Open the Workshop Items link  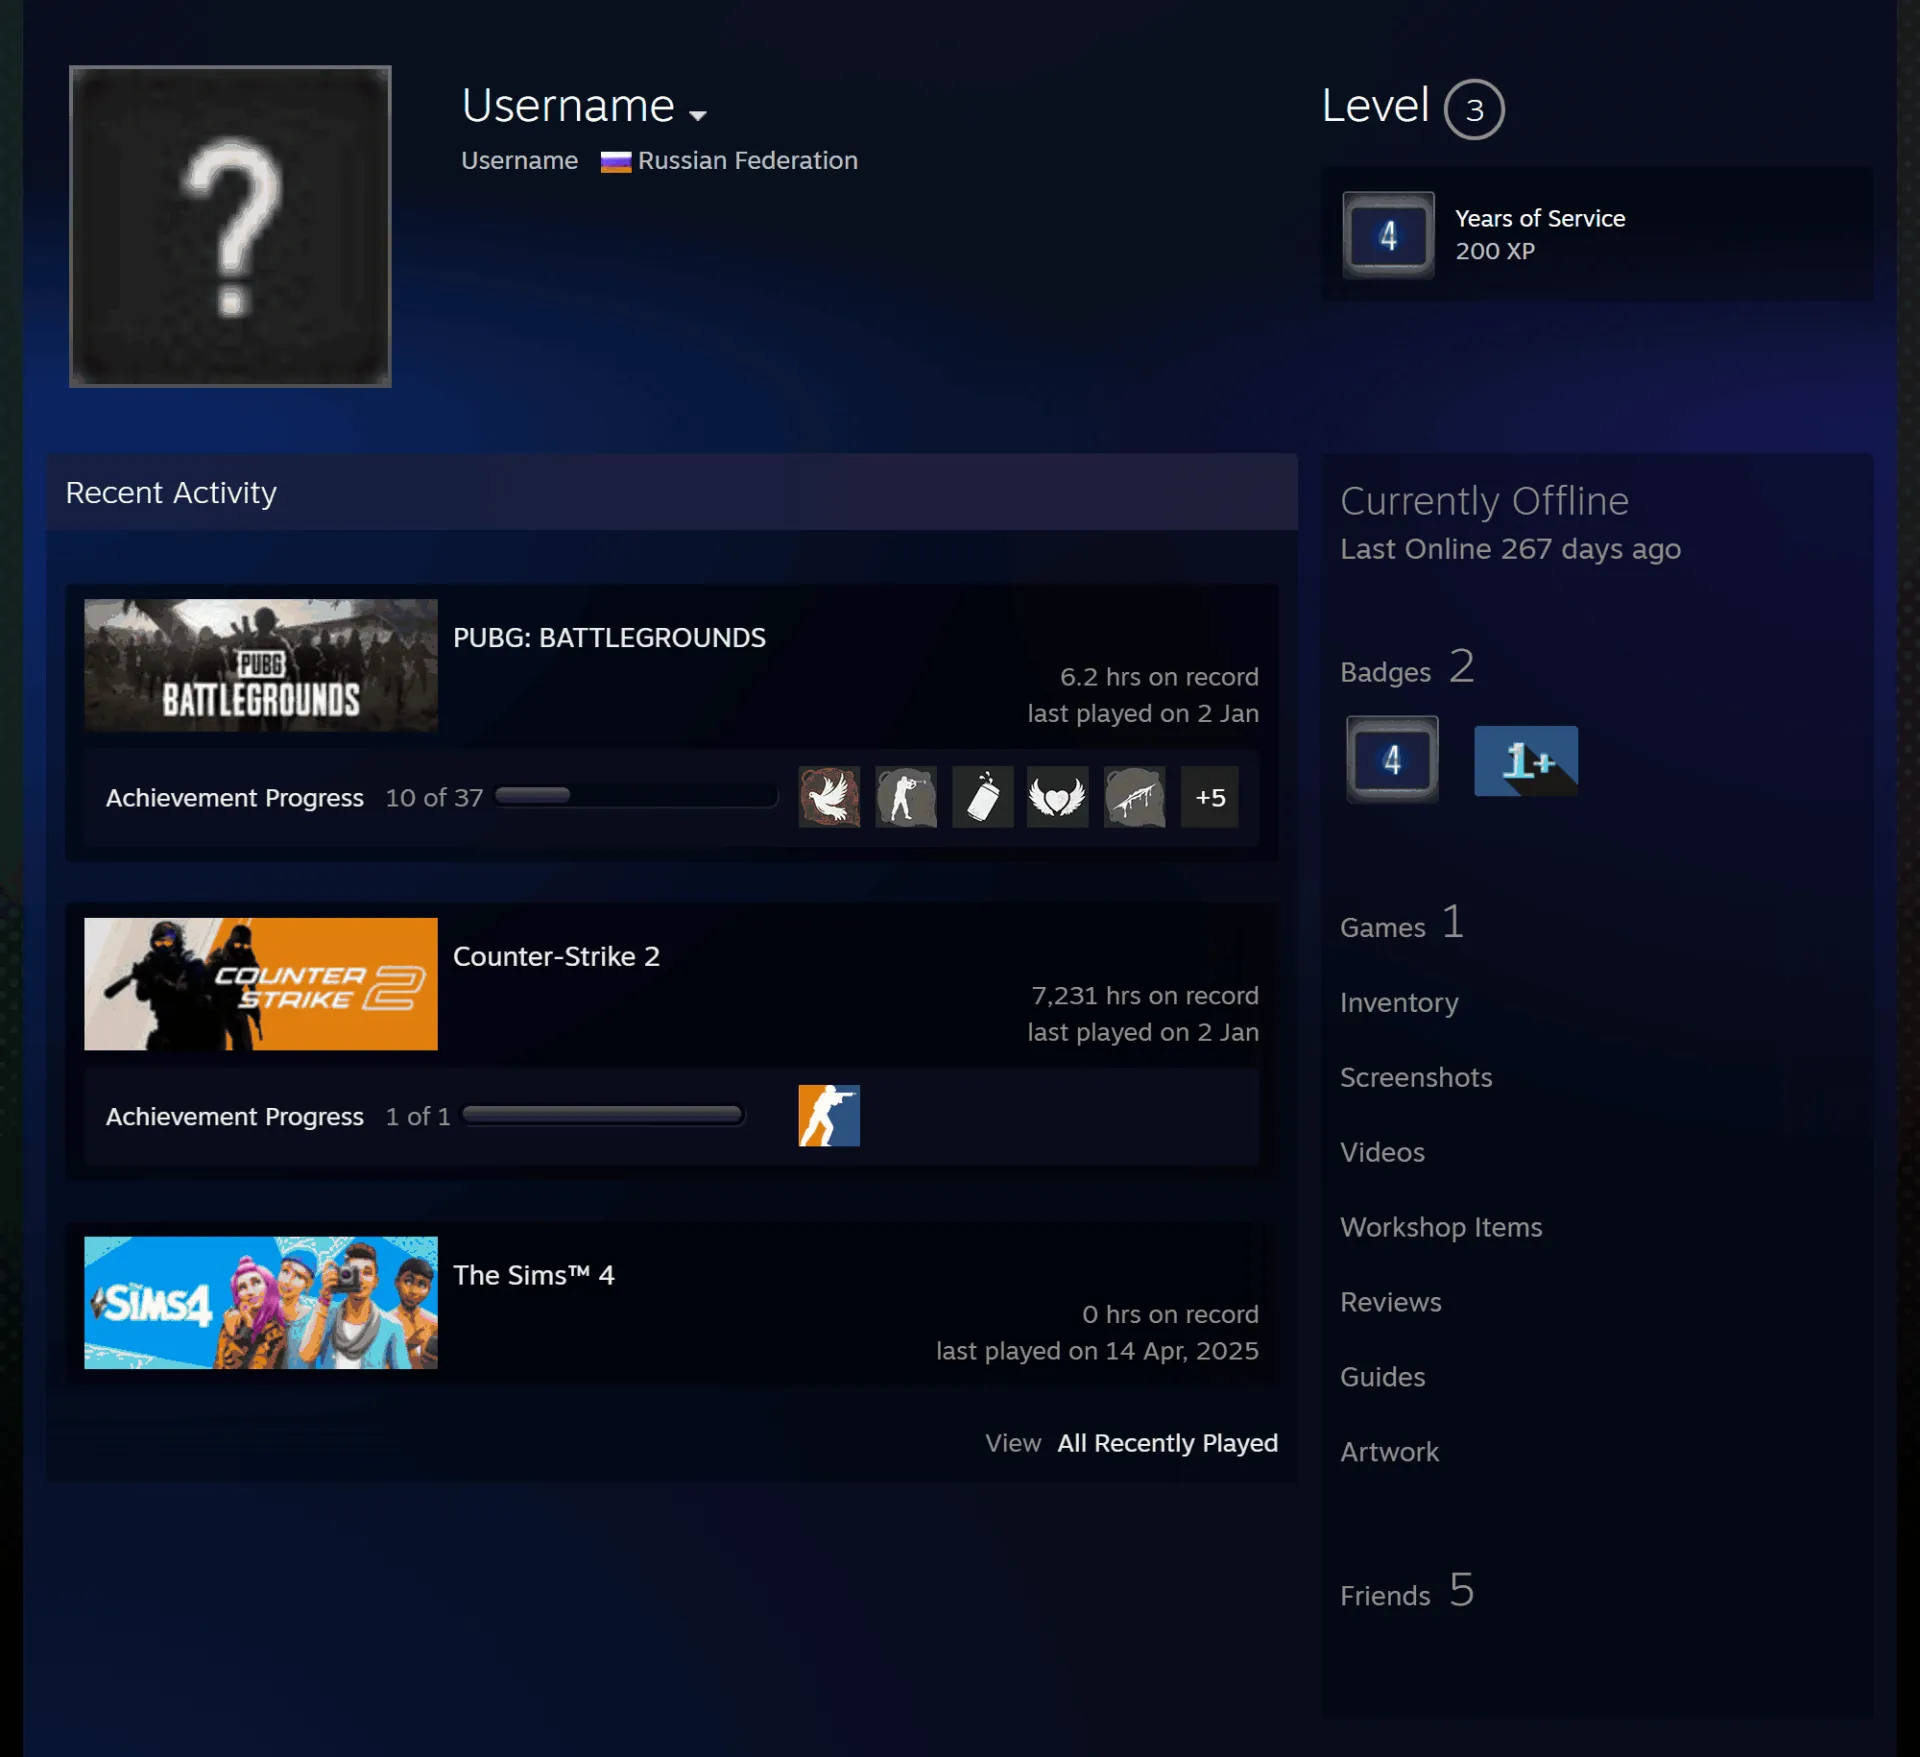click(1441, 1227)
